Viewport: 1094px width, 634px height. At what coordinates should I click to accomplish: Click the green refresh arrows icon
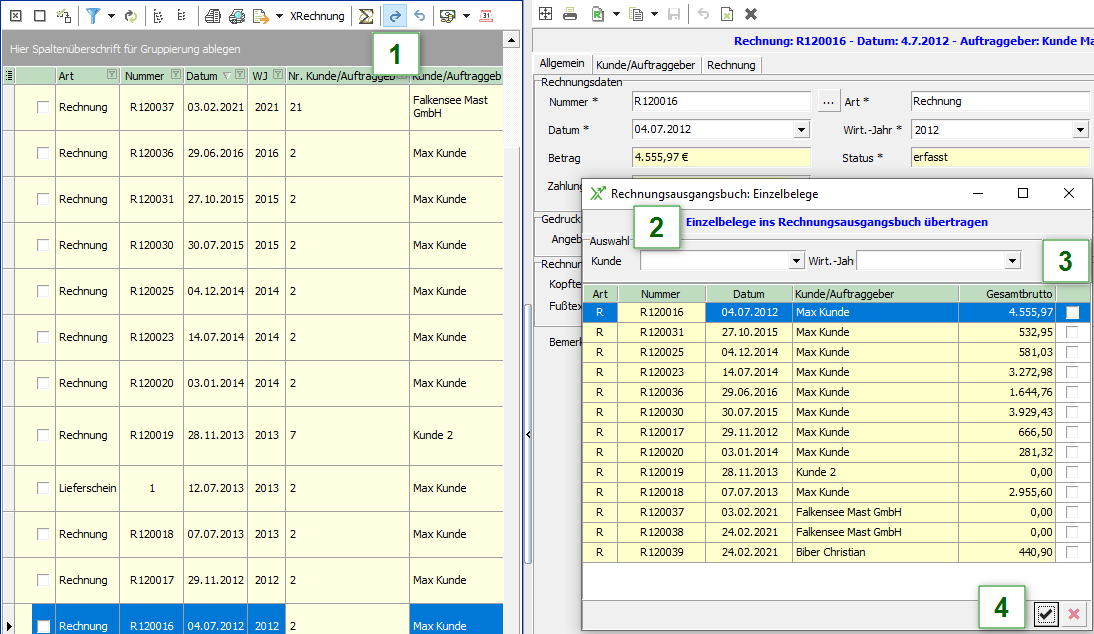[130, 16]
